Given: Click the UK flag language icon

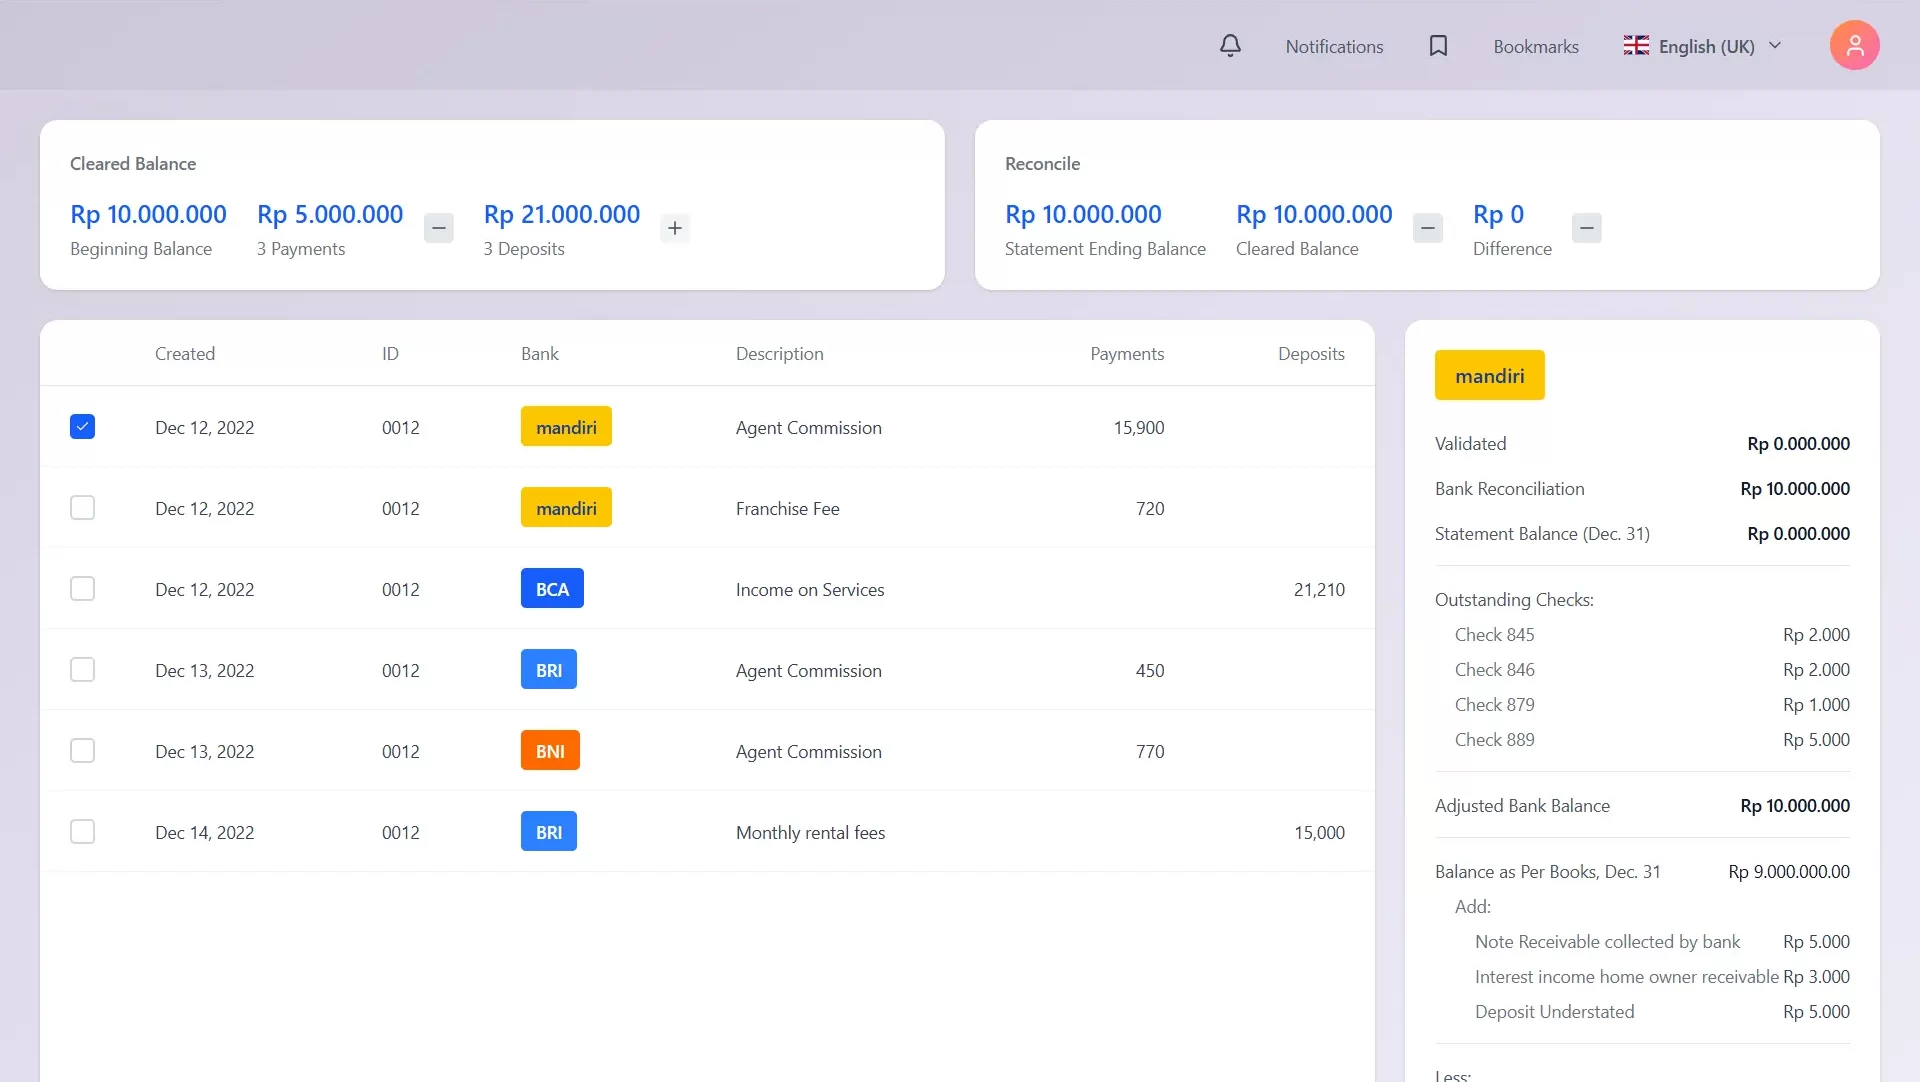Looking at the screenshot, I should point(1636,46).
